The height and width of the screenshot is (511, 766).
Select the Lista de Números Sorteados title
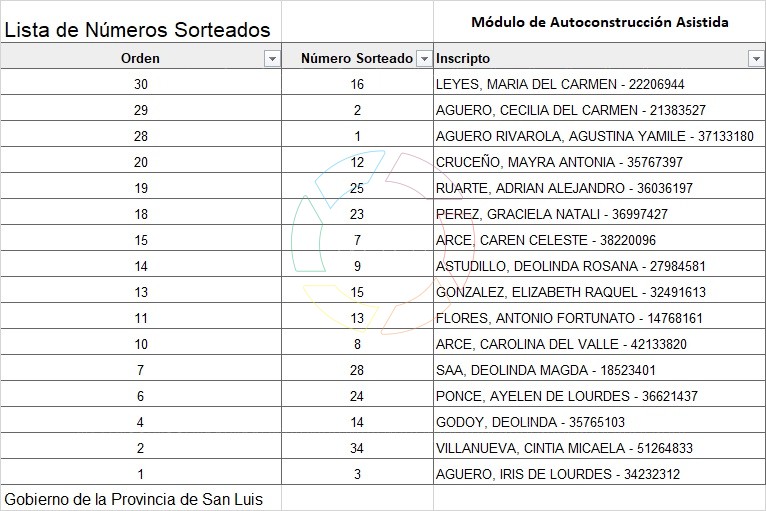138,31
